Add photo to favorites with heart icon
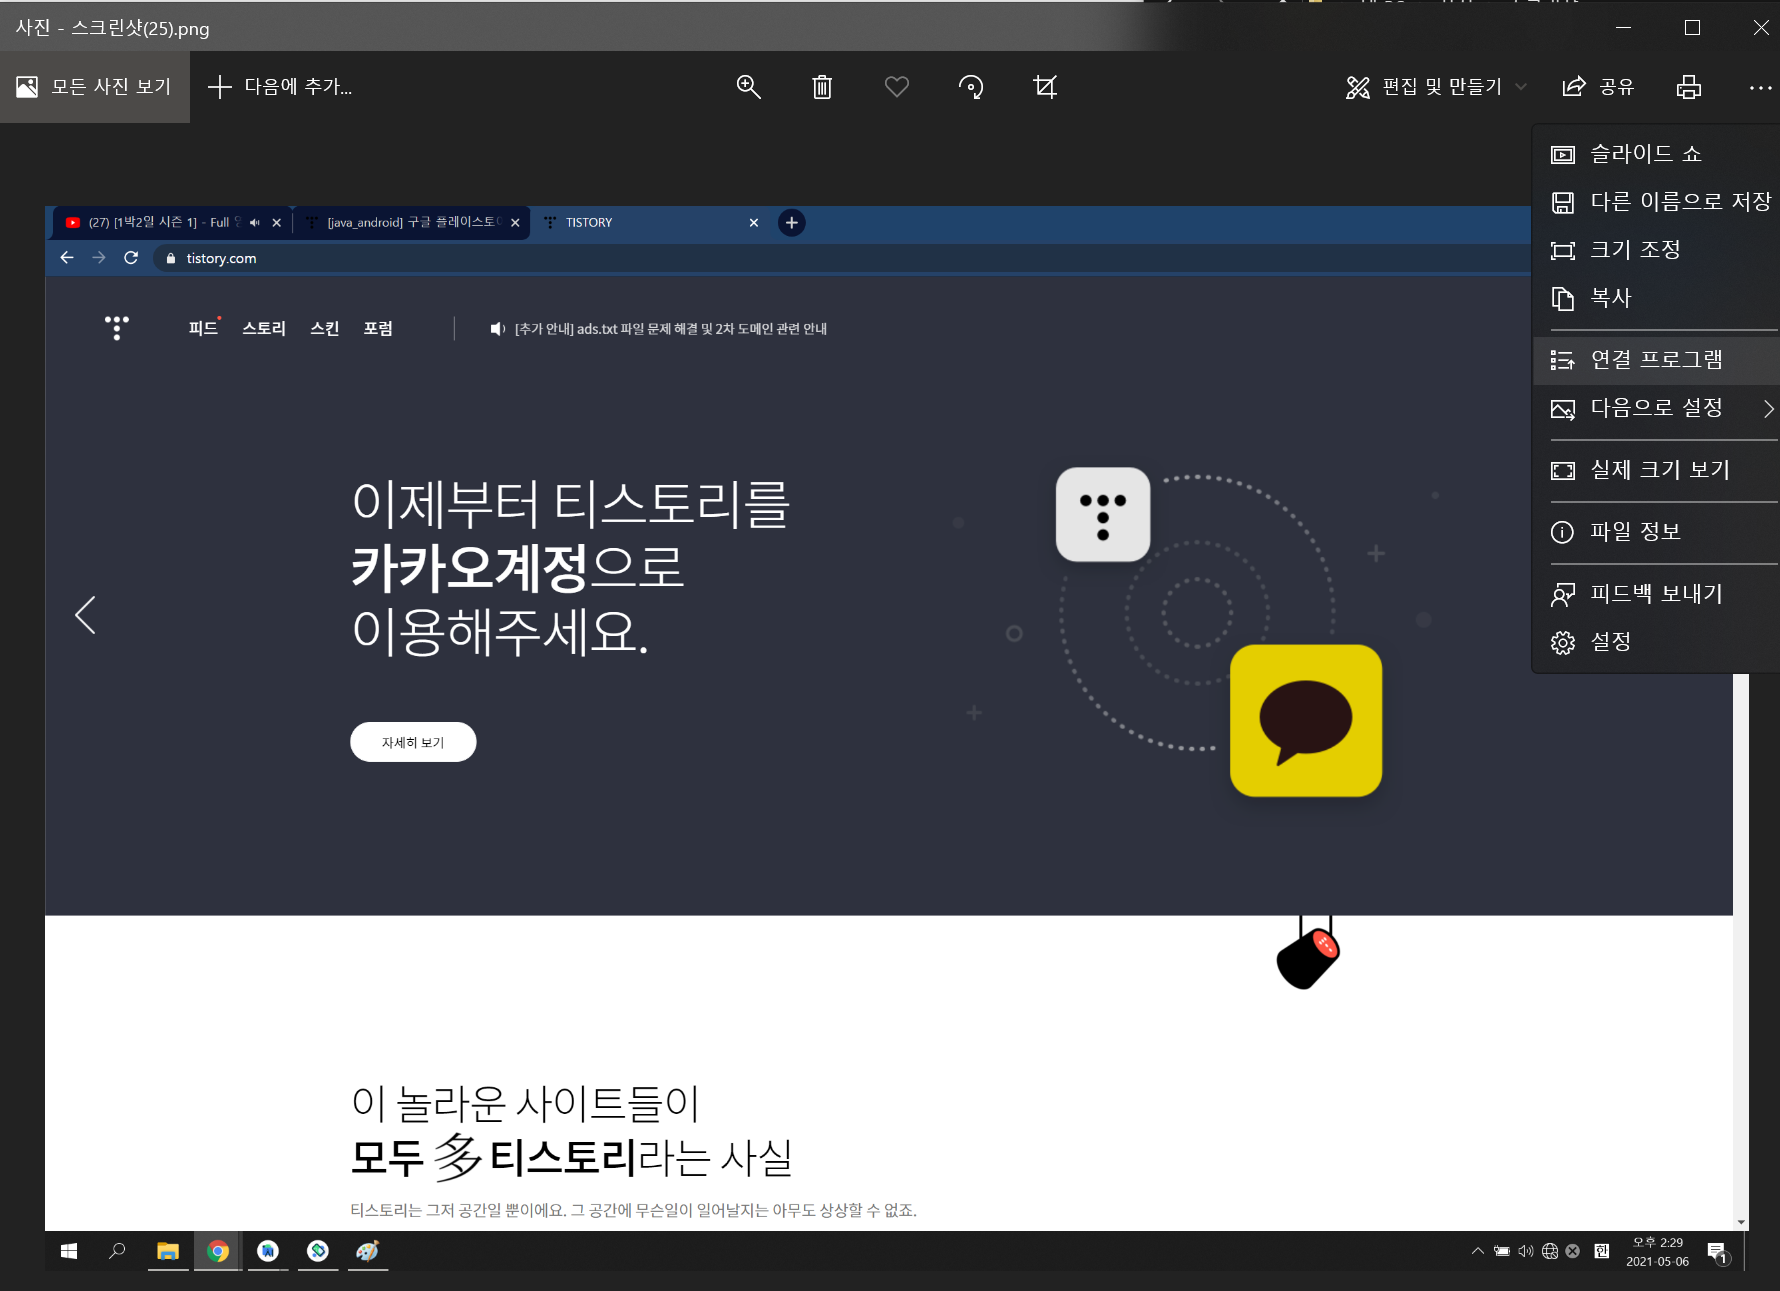Screen dimensions: 1780x1291 pos(897,87)
